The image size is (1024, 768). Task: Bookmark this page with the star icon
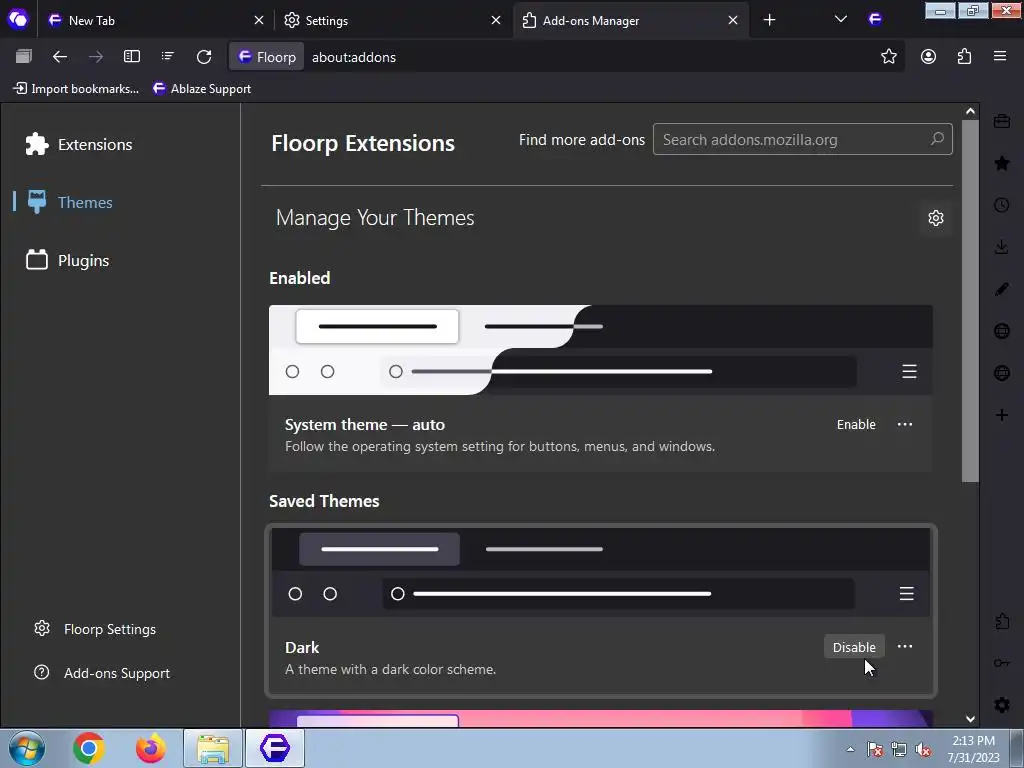pyautogui.click(x=889, y=57)
